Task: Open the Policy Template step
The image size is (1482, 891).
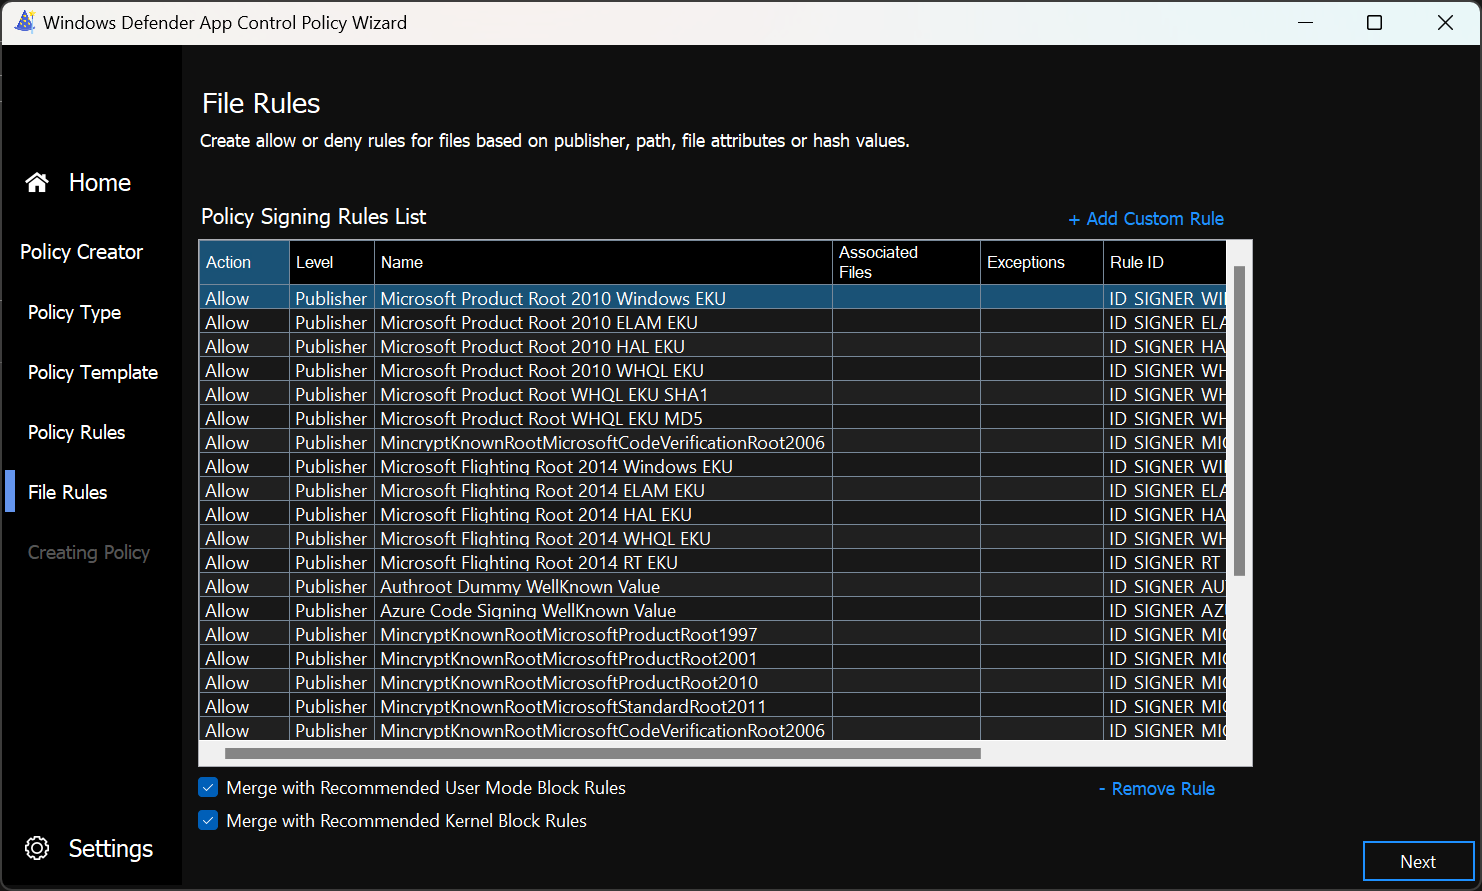Action: pyautogui.click(x=93, y=372)
